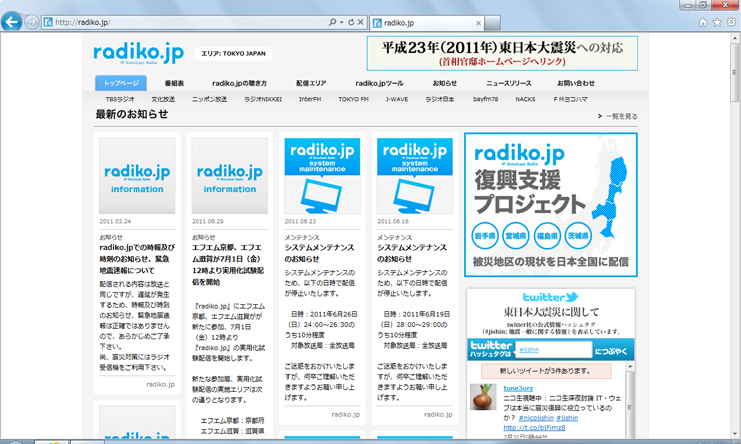Open the 2011.06.16 システムメンテナンスのお知らせ title
Image resolution: width=741 pixels, height=444 pixels.
[412, 253]
